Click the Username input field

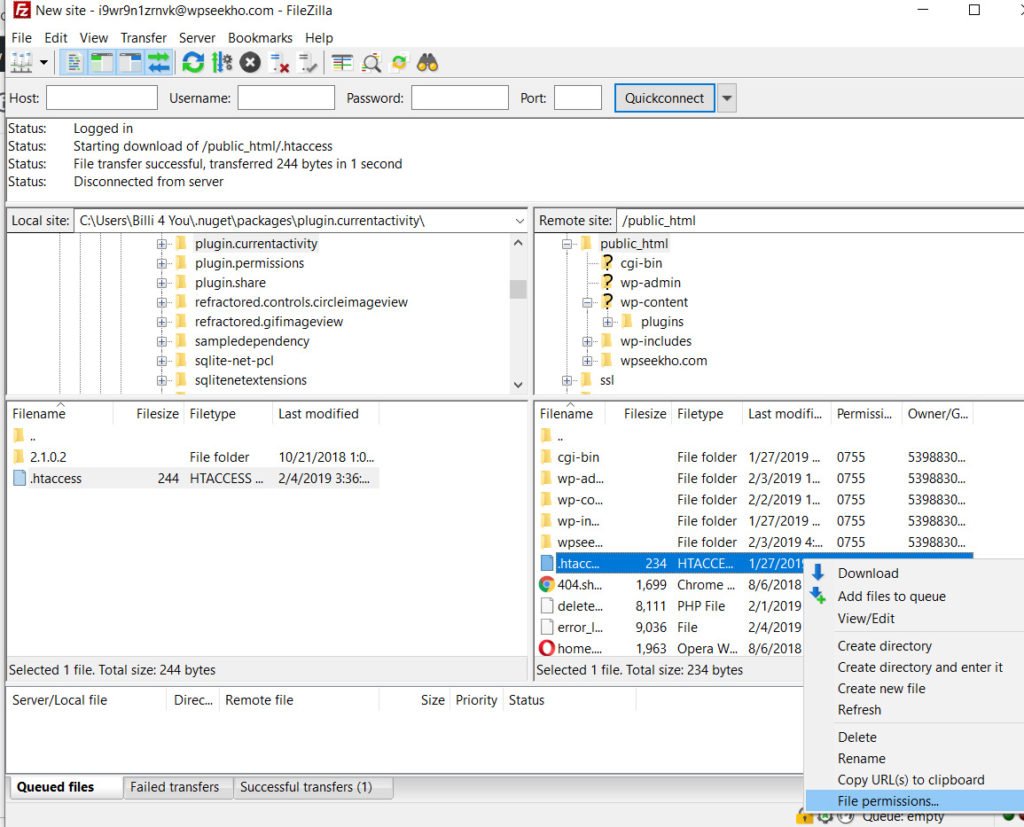click(286, 98)
